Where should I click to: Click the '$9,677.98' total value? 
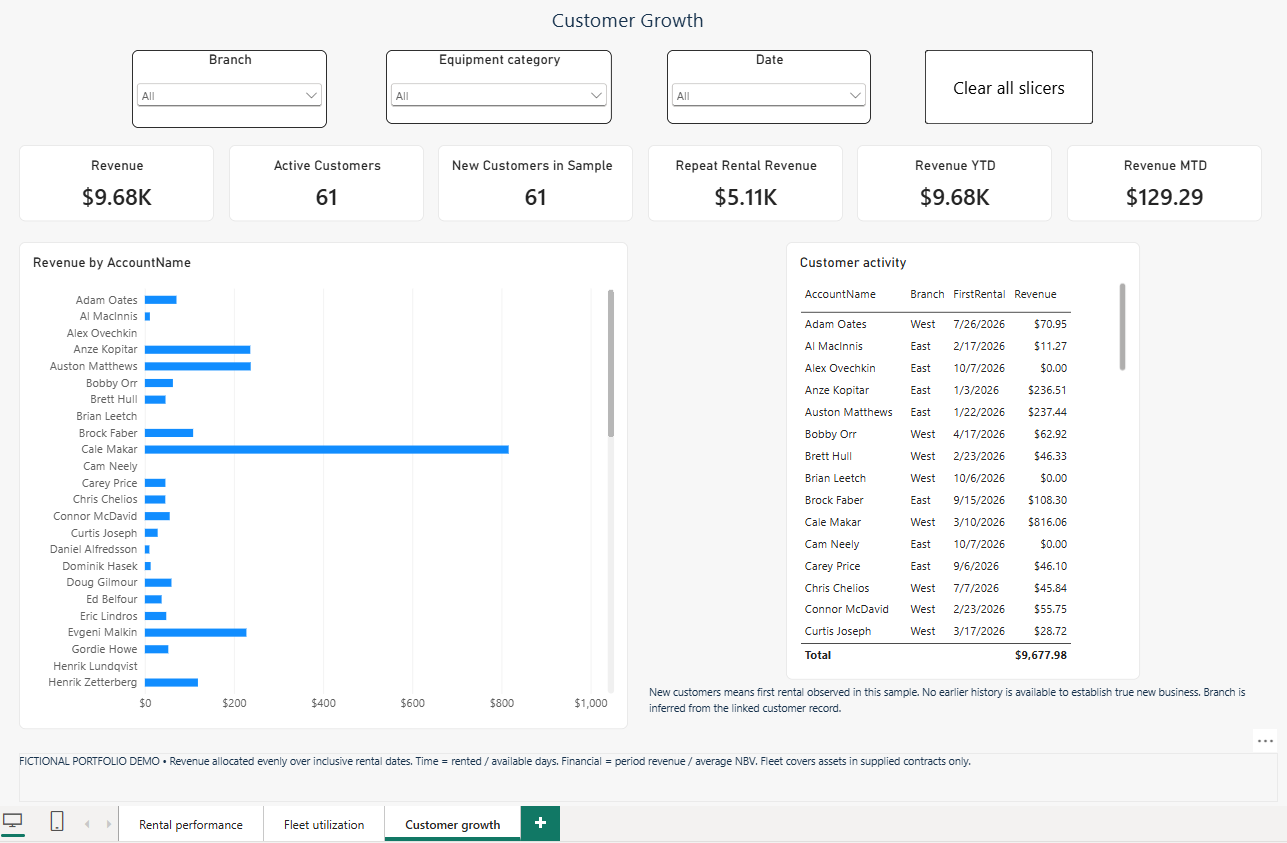pos(1041,655)
